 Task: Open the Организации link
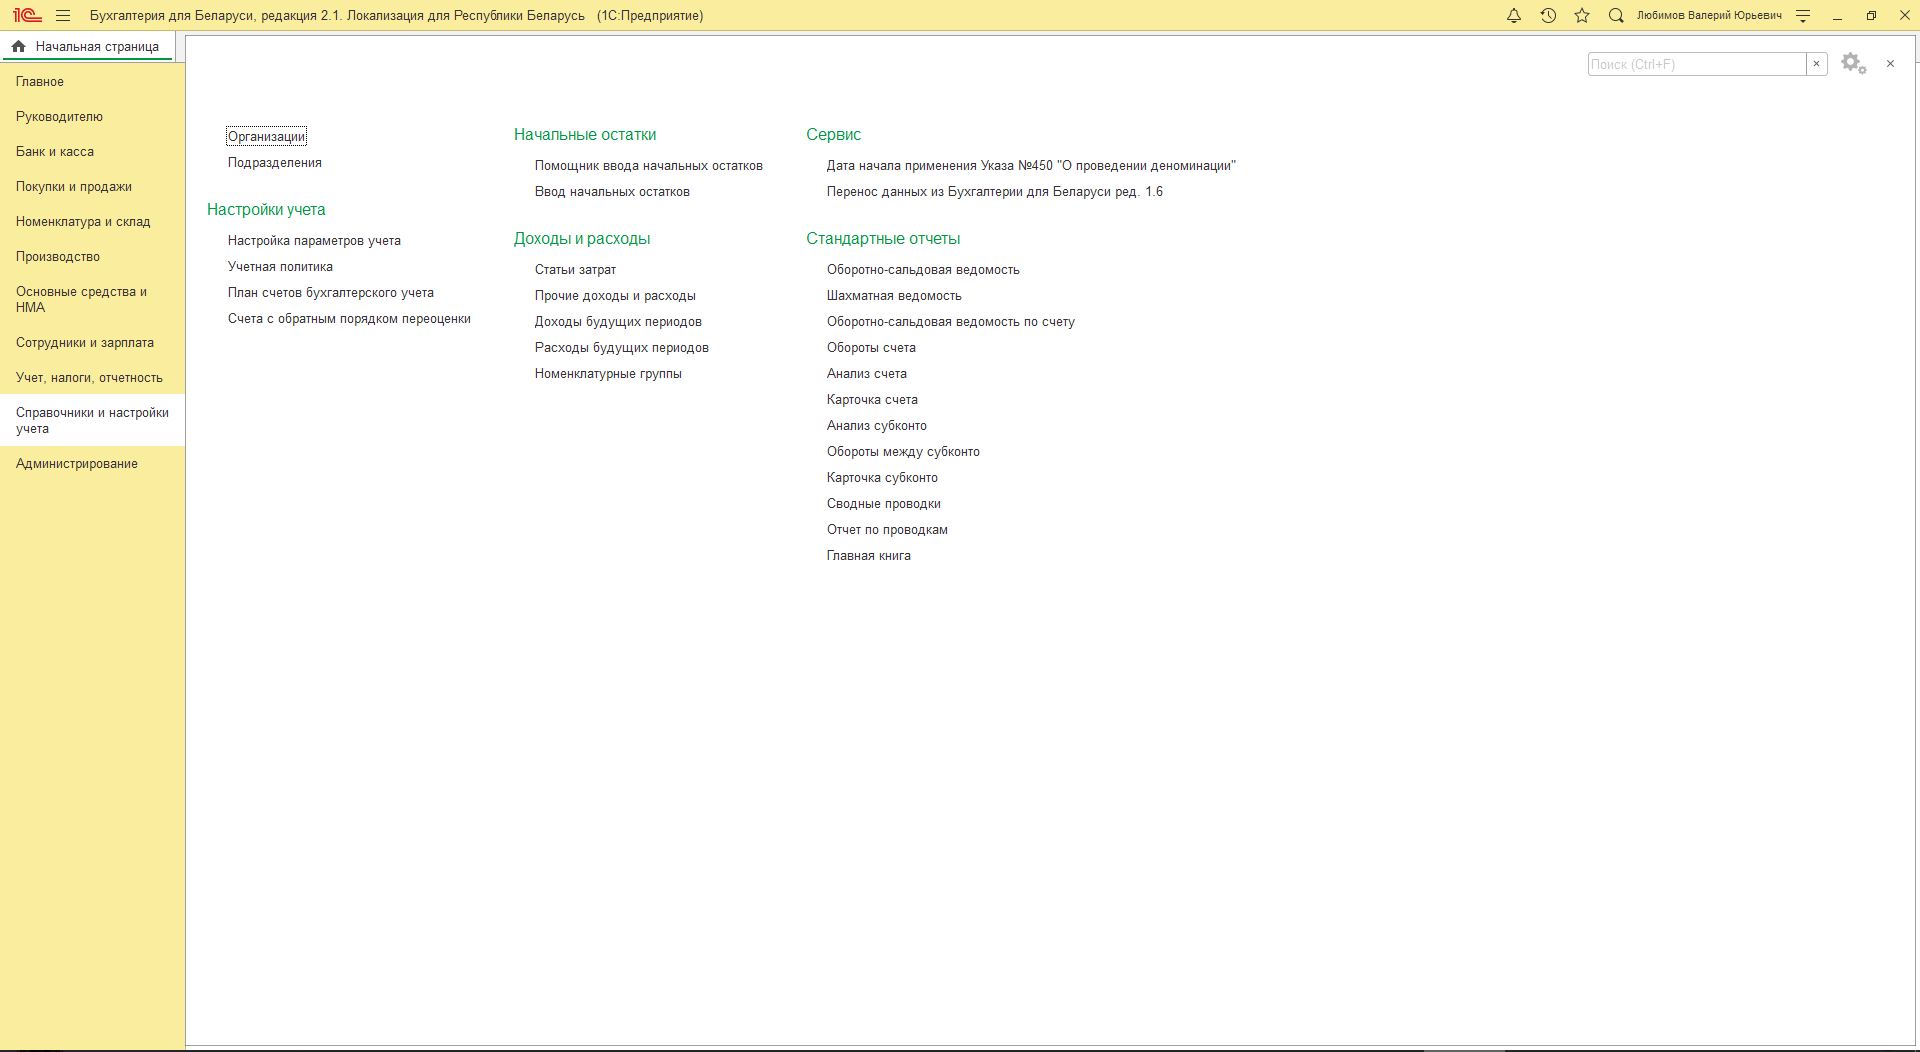(266, 137)
